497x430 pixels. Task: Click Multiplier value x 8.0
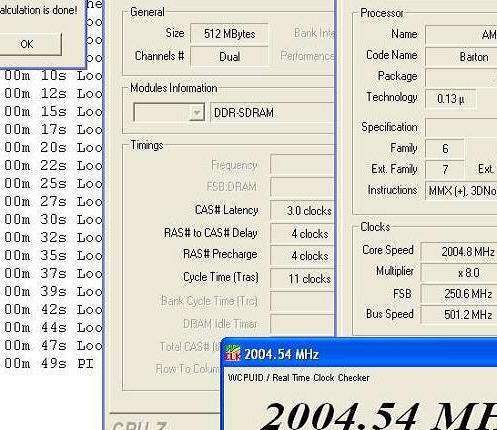tap(459, 273)
